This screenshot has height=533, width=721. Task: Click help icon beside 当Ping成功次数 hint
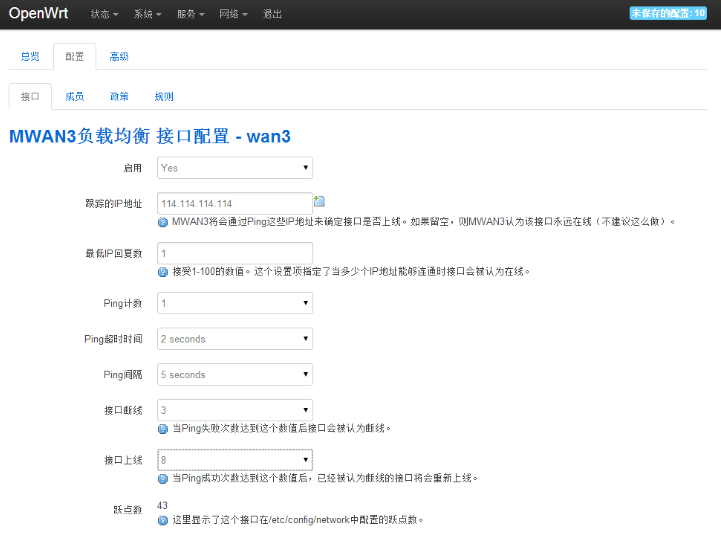(163, 479)
